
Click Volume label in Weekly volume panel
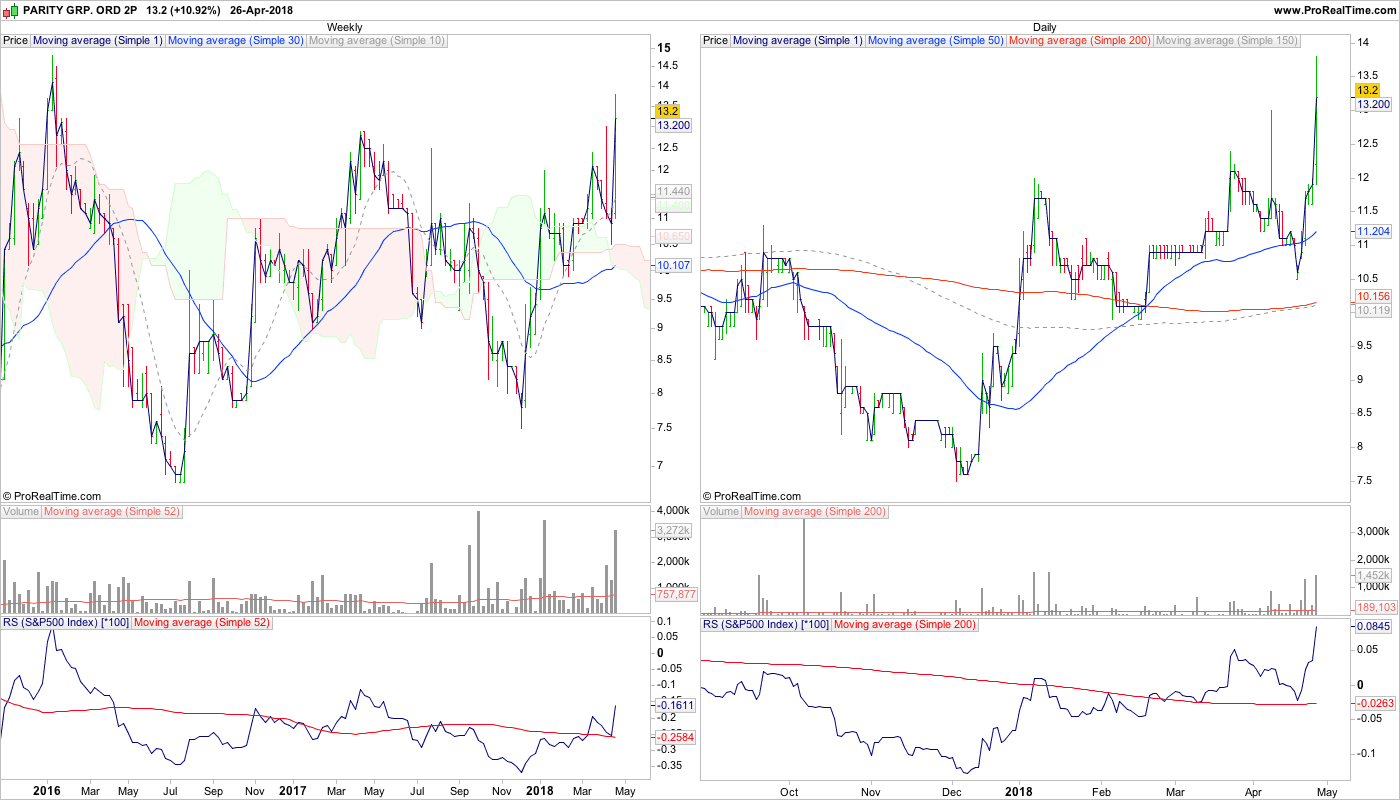[x=21, y=512]
